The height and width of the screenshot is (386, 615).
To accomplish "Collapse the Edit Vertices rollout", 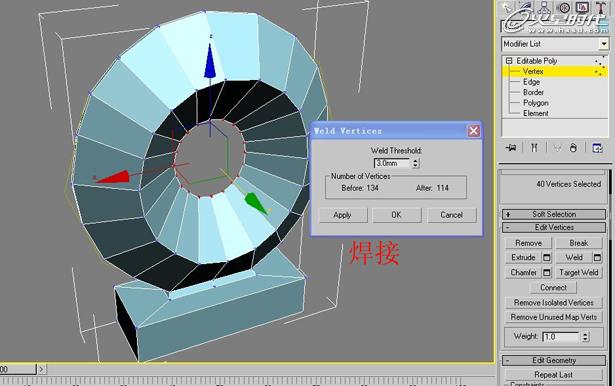I will 554,228.
